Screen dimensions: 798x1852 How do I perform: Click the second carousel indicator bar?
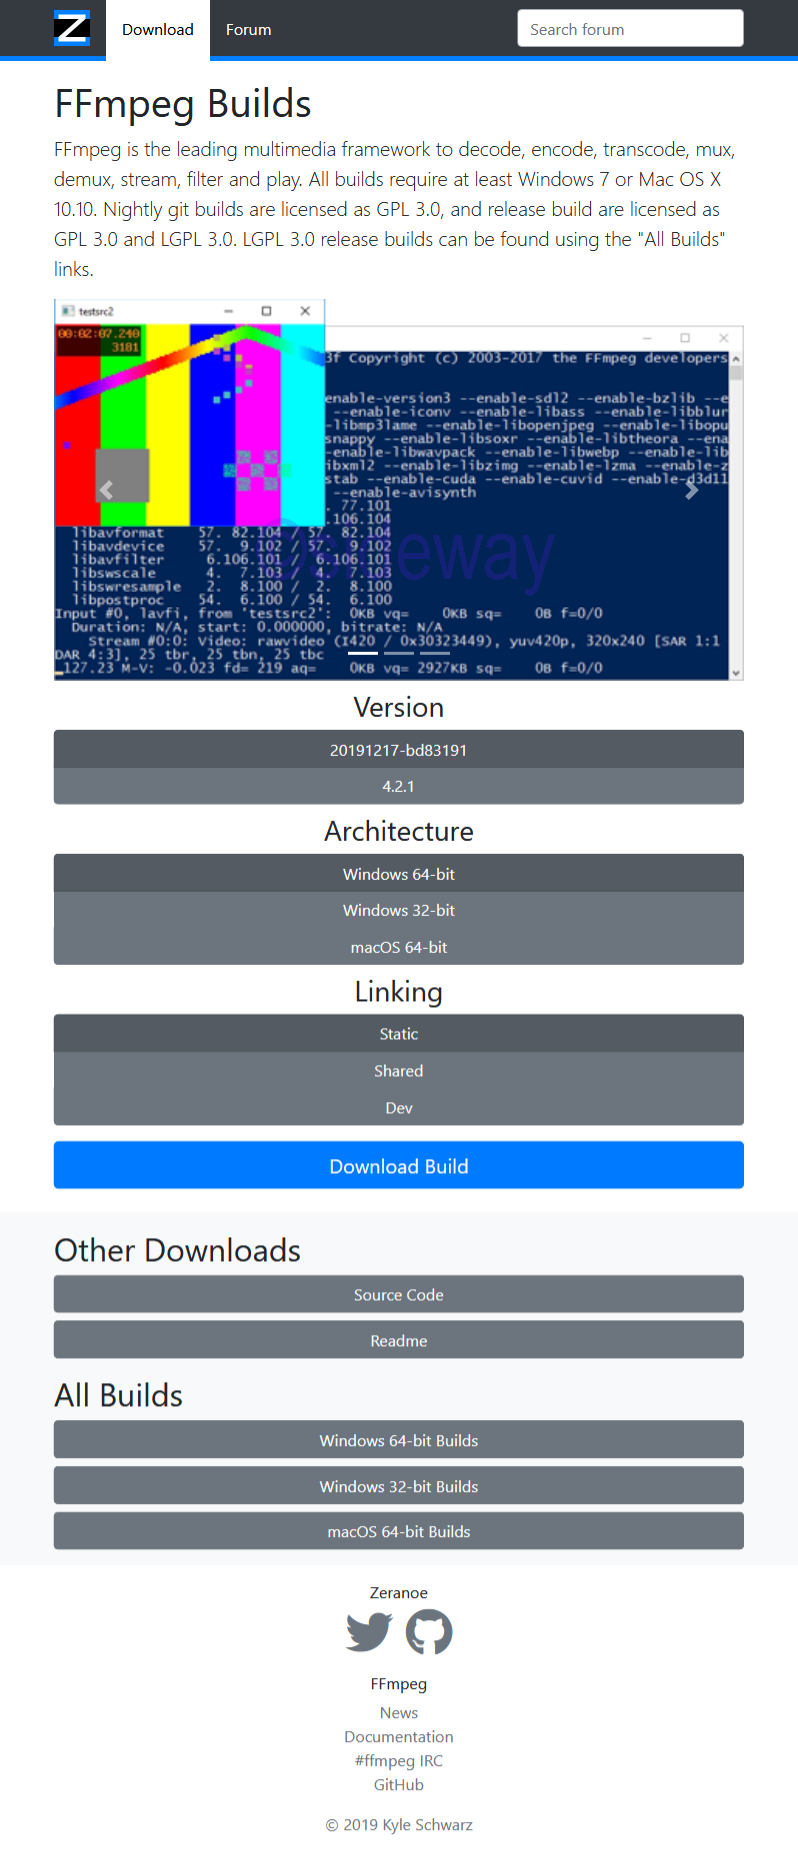tap(399, 652)
